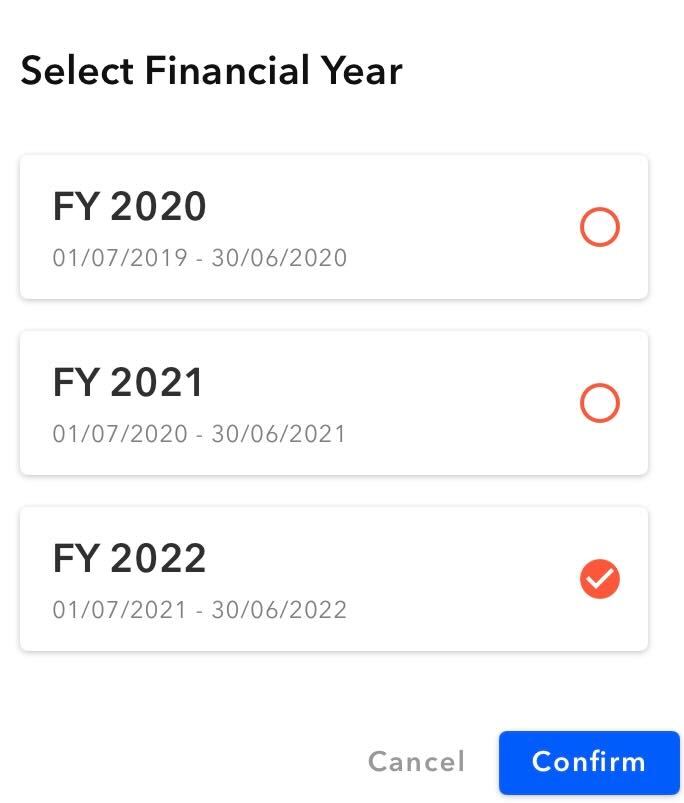Image resolution: width=684 pixels, height=803 pixels.
Task: Click the "FY 2020" heading text
Action: (x=129, y=207)
